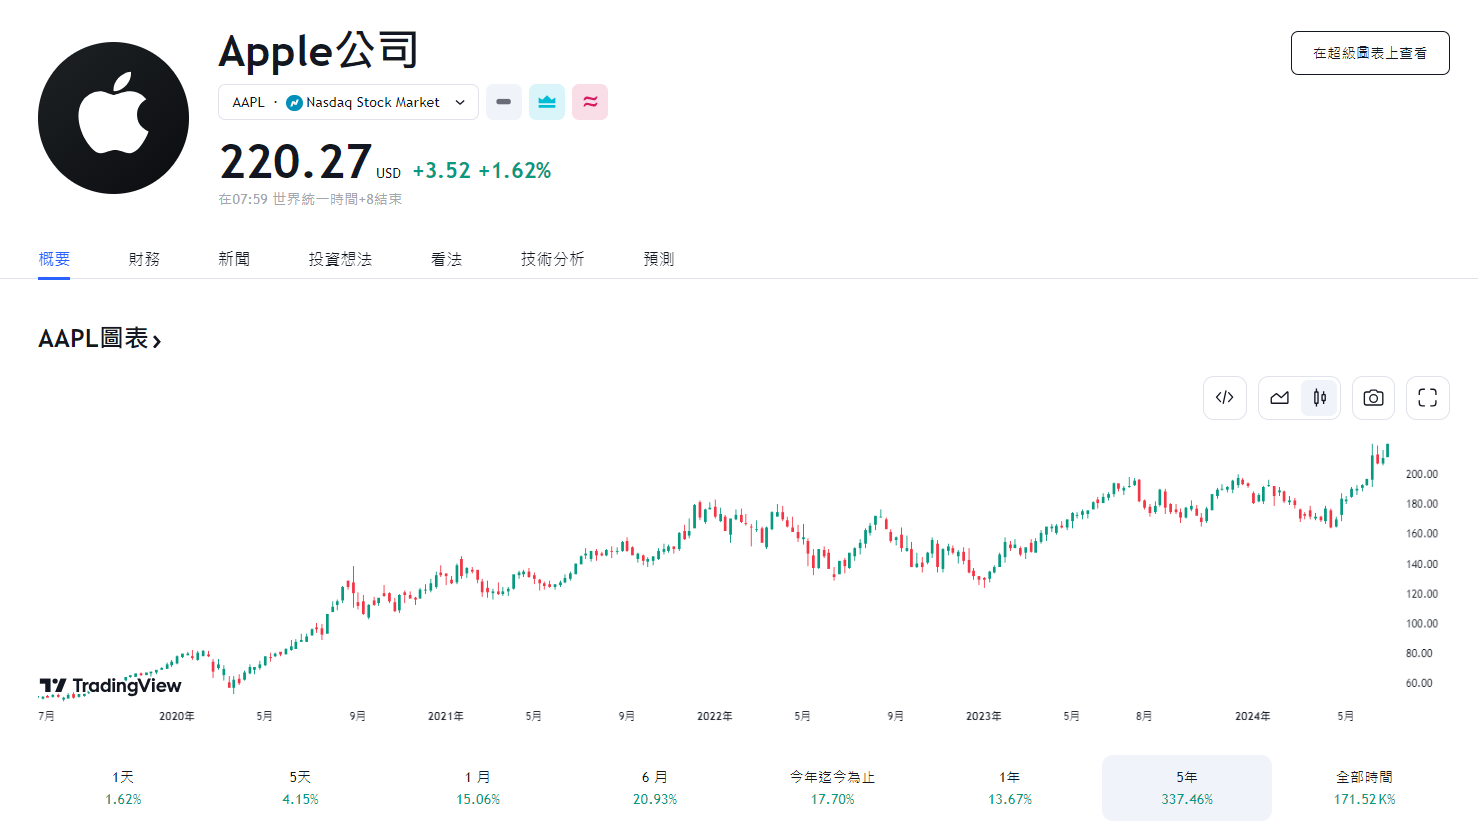Viewport: 1478px width, 824px height.
Task: Toggle candlestick chart view
Action: (x=1319, y=397)
